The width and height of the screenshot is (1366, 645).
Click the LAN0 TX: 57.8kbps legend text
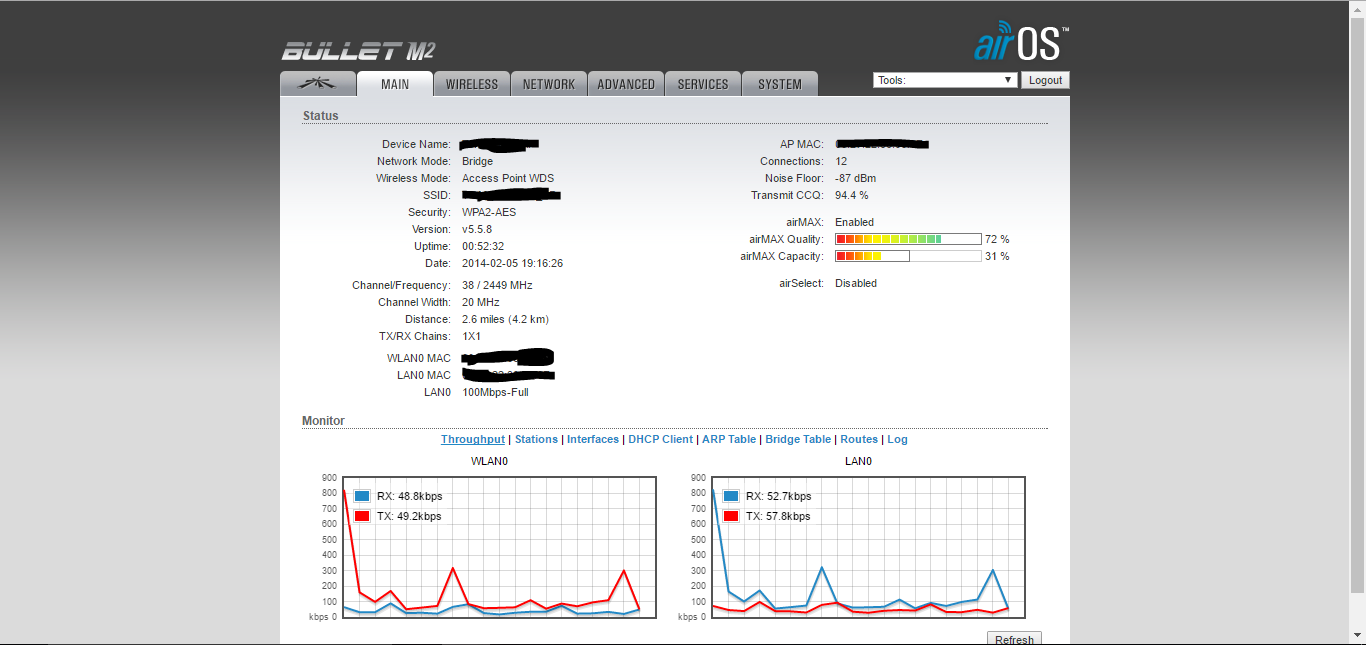click(778, 516)
